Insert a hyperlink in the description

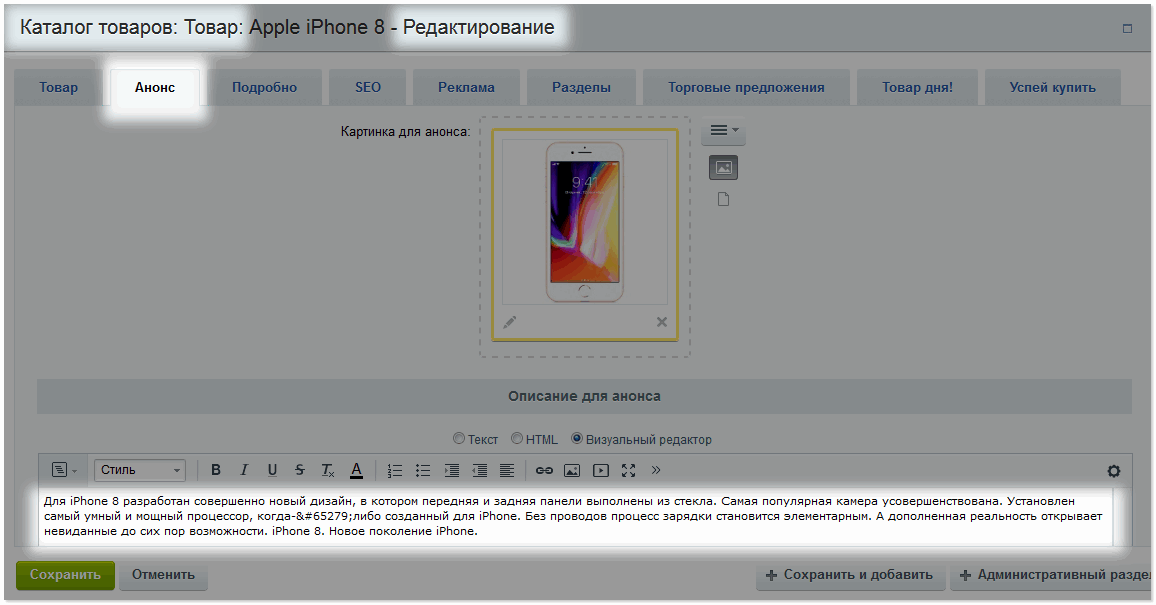544,470
